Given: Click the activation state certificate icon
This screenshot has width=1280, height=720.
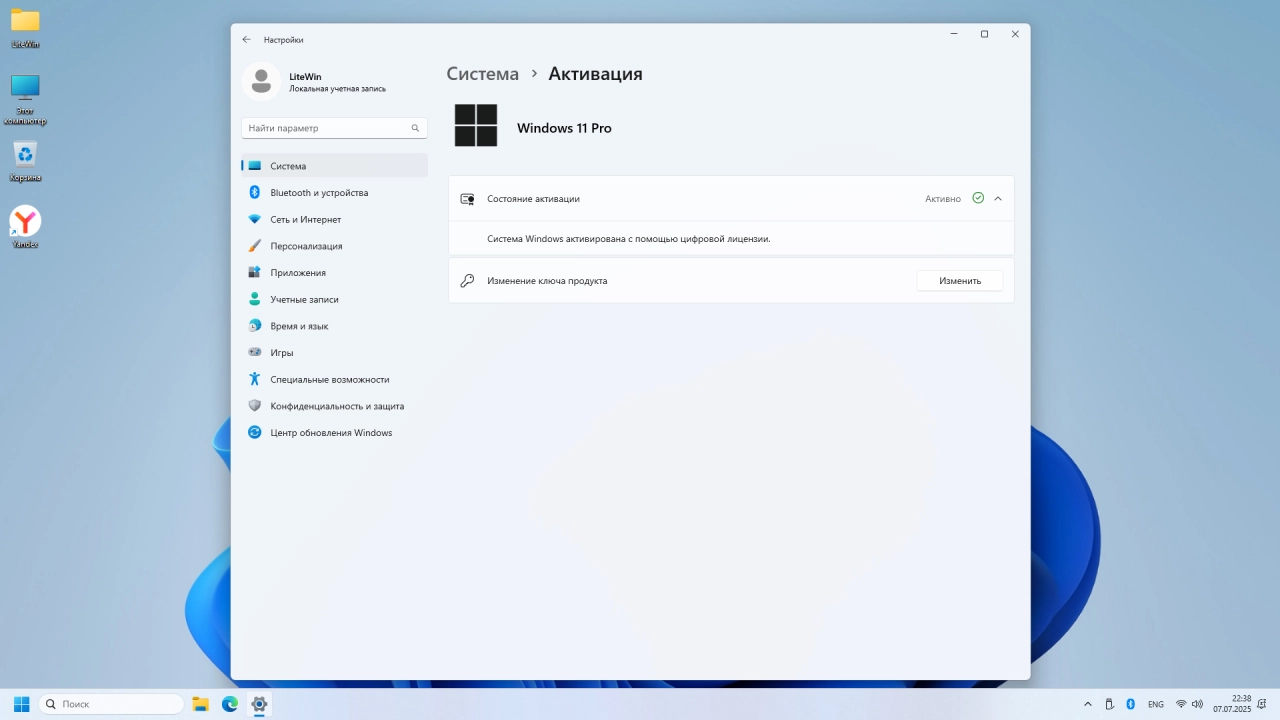Looking at the screenshot, I should (x=467, y=199).
